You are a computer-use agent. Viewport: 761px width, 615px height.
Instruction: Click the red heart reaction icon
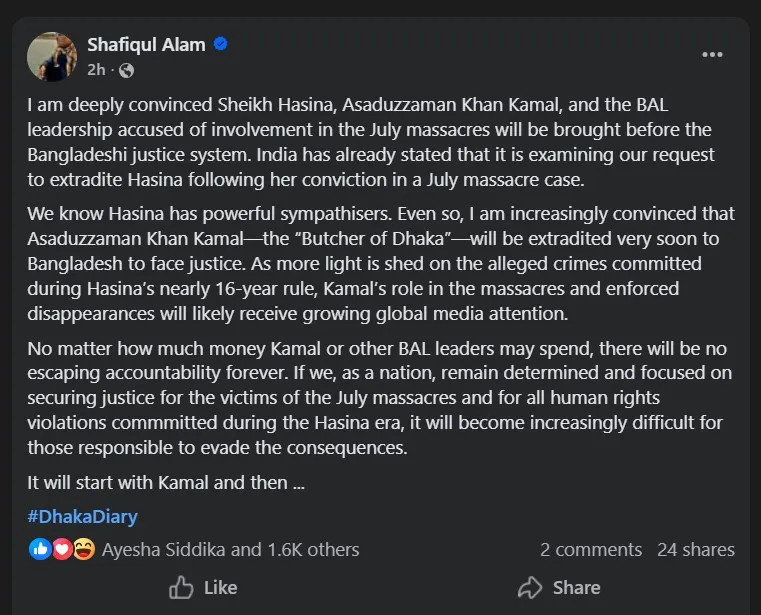click(x=61, y=549)
